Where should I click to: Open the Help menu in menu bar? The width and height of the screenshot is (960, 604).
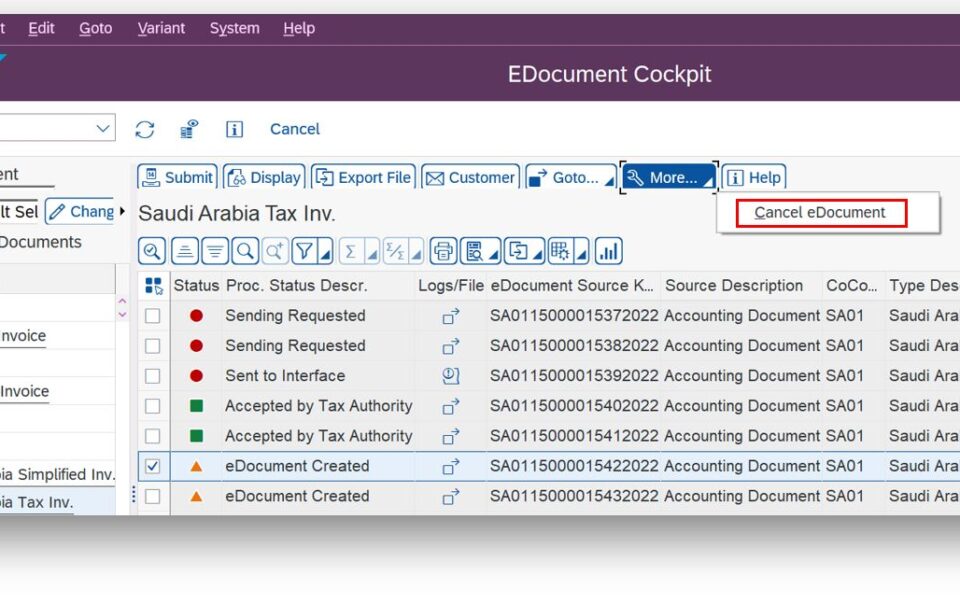coord(299,28)
